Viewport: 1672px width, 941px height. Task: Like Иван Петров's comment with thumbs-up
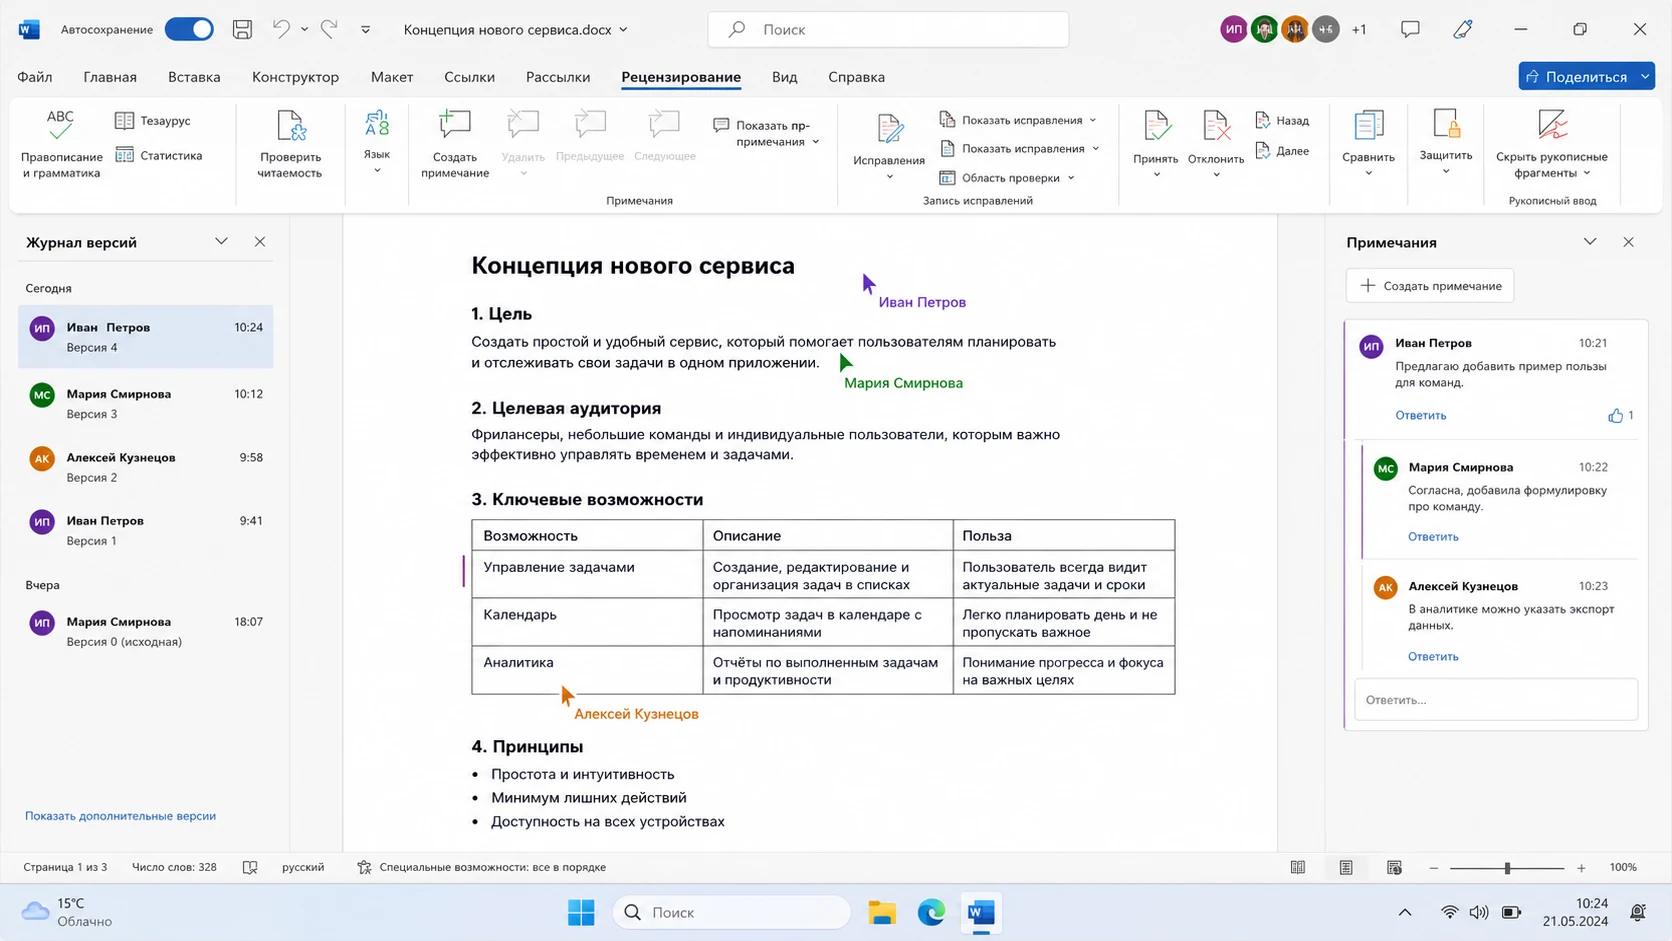1615,415
